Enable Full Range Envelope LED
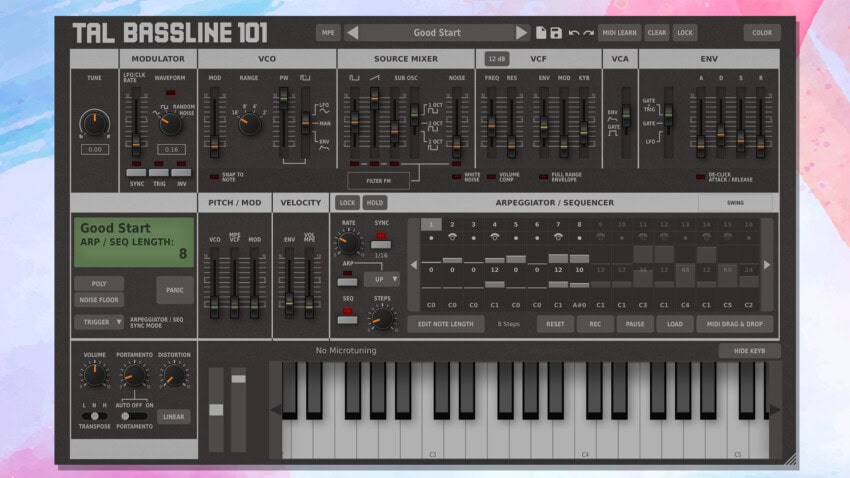Viewport: 850px width, 478px height. coord(543,177)
